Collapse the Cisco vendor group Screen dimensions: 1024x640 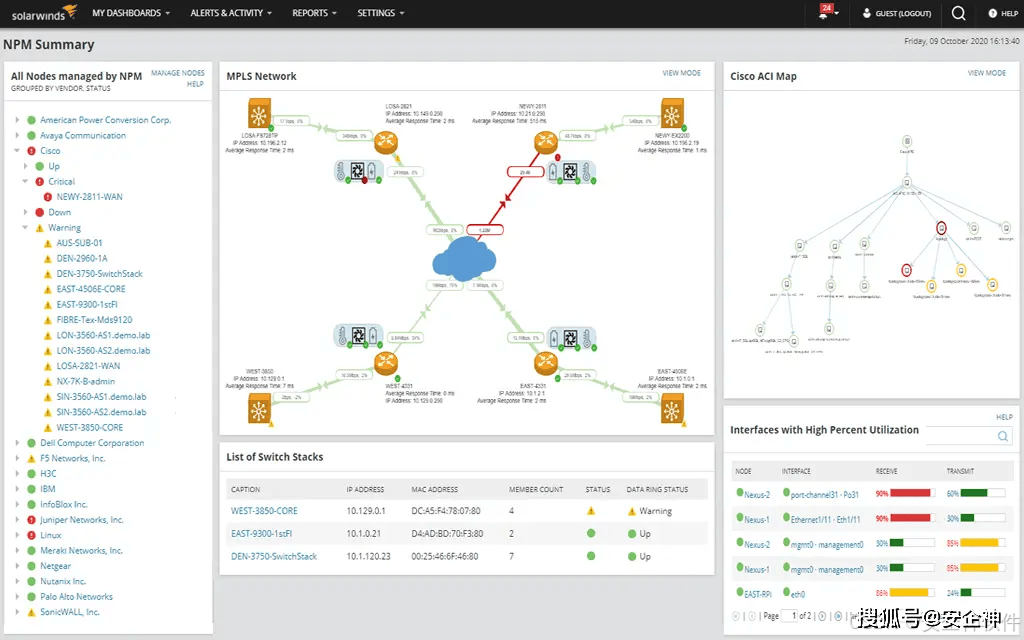point(17,151)
